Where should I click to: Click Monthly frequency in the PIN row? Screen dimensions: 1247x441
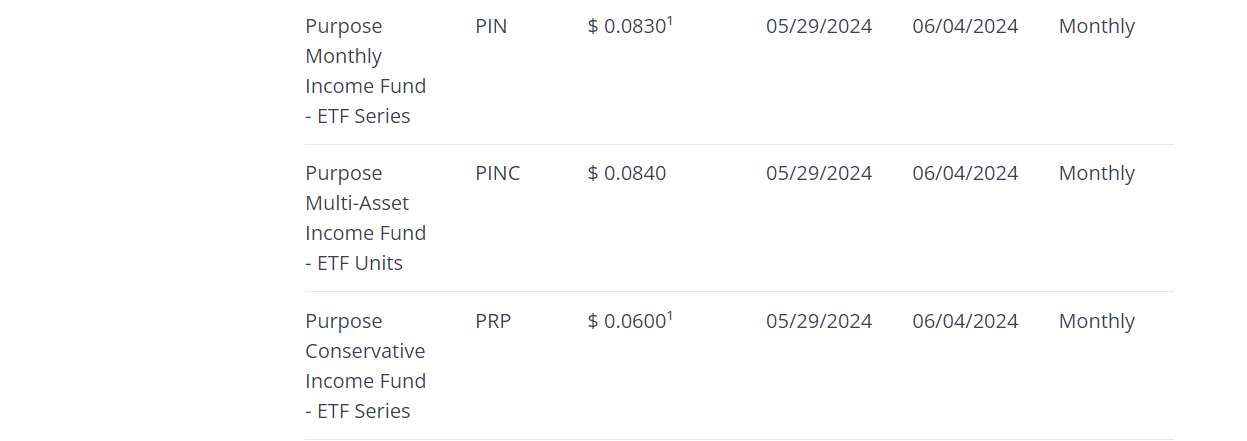pyautogui.click(x=1096, y=26)
